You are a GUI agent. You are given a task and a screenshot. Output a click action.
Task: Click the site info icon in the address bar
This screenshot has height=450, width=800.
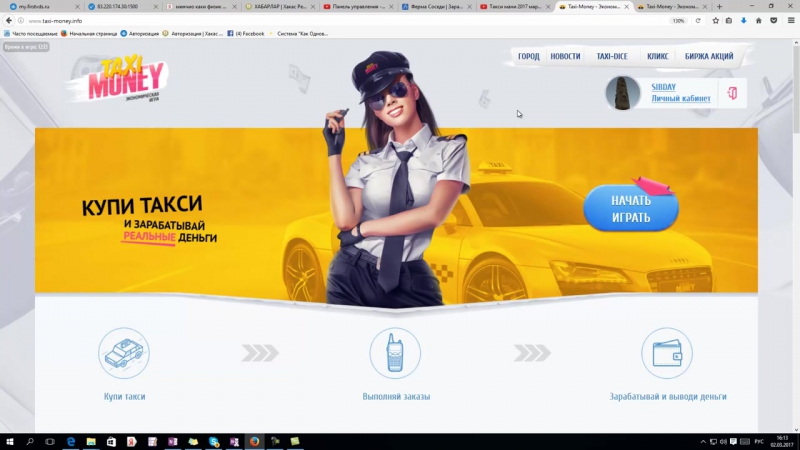21,21
